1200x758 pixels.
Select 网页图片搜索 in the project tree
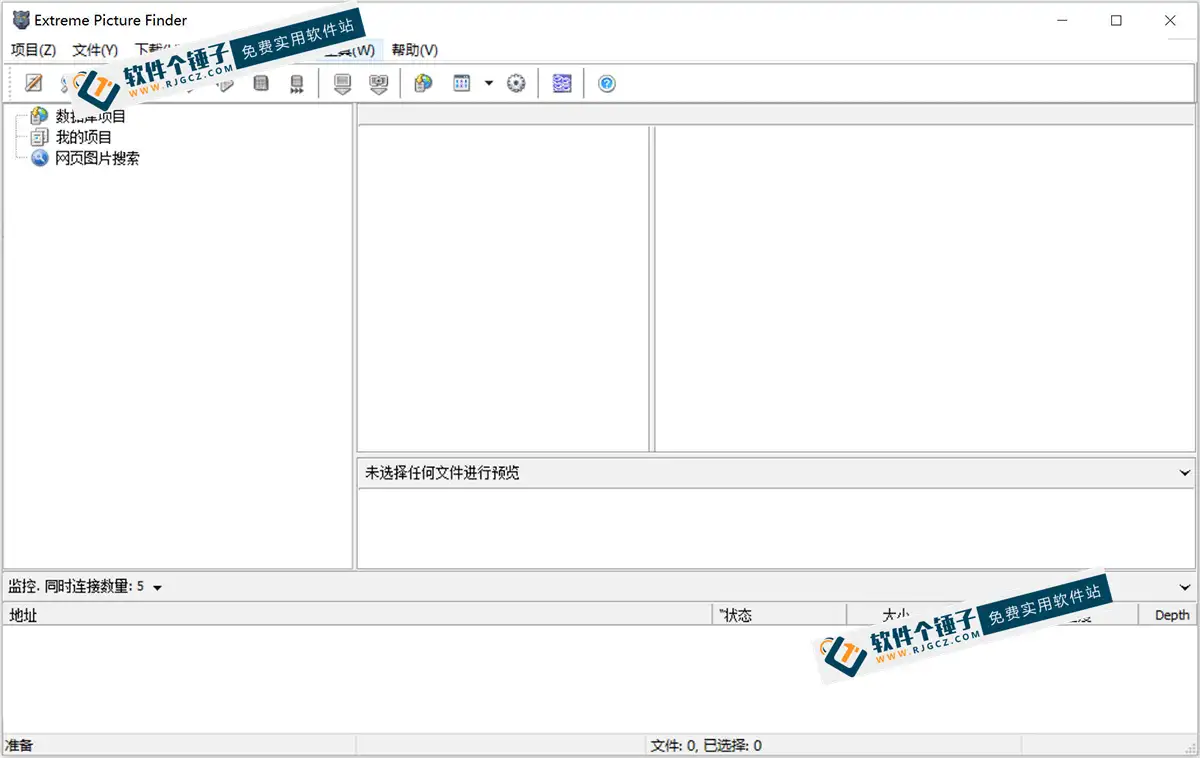click(x=98, y=158)
